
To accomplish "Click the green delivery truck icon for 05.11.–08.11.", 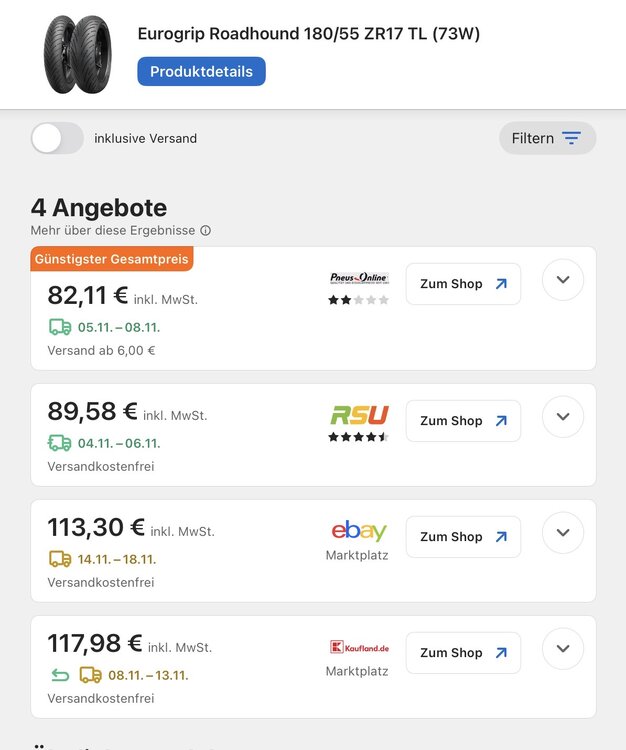I will click(x=60, y=327).
